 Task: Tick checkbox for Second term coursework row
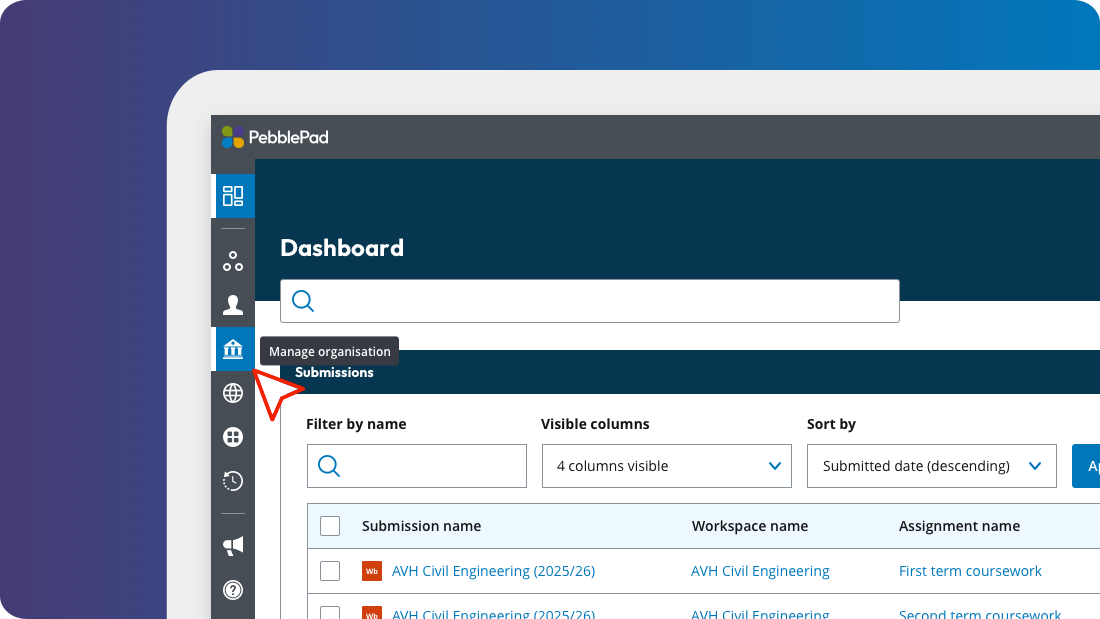click(330, 613)
